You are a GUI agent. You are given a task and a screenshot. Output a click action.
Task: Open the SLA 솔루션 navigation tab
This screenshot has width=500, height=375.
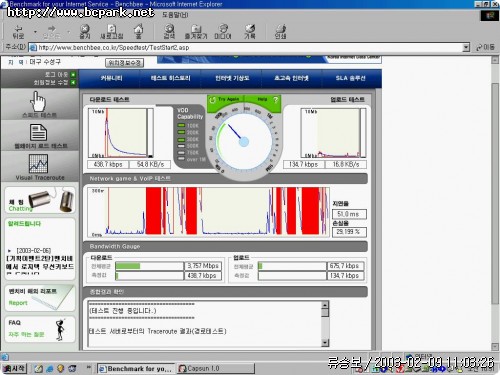coord(350,78)
